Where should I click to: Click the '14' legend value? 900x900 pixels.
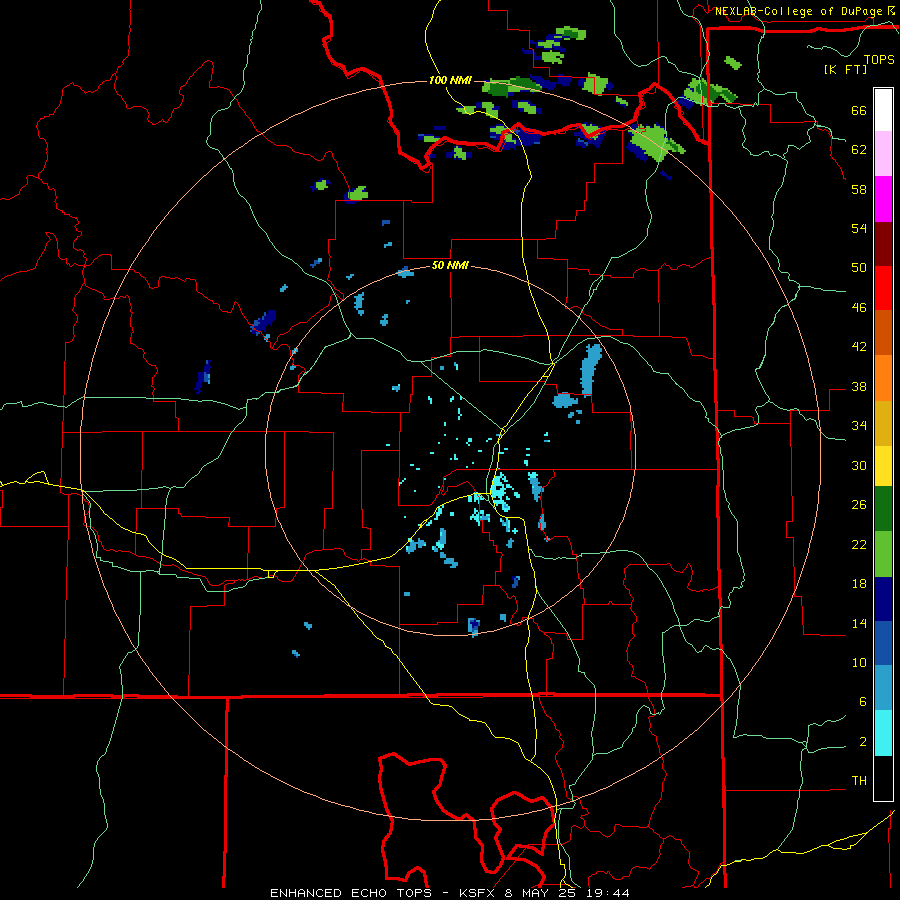click(x=859, y=623)
